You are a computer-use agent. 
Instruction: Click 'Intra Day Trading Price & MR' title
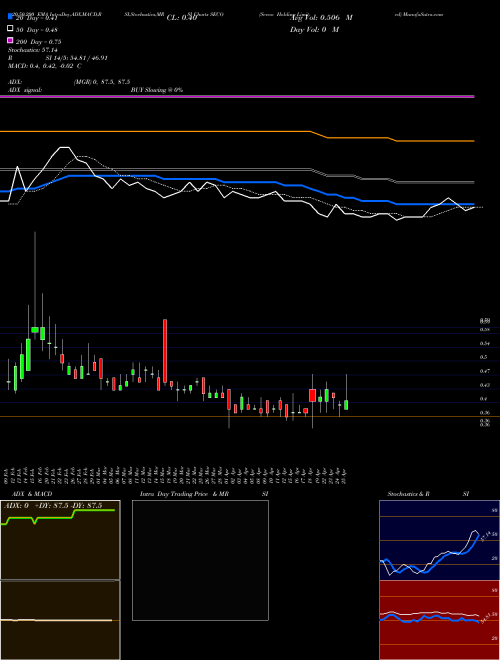pos(184,494)
